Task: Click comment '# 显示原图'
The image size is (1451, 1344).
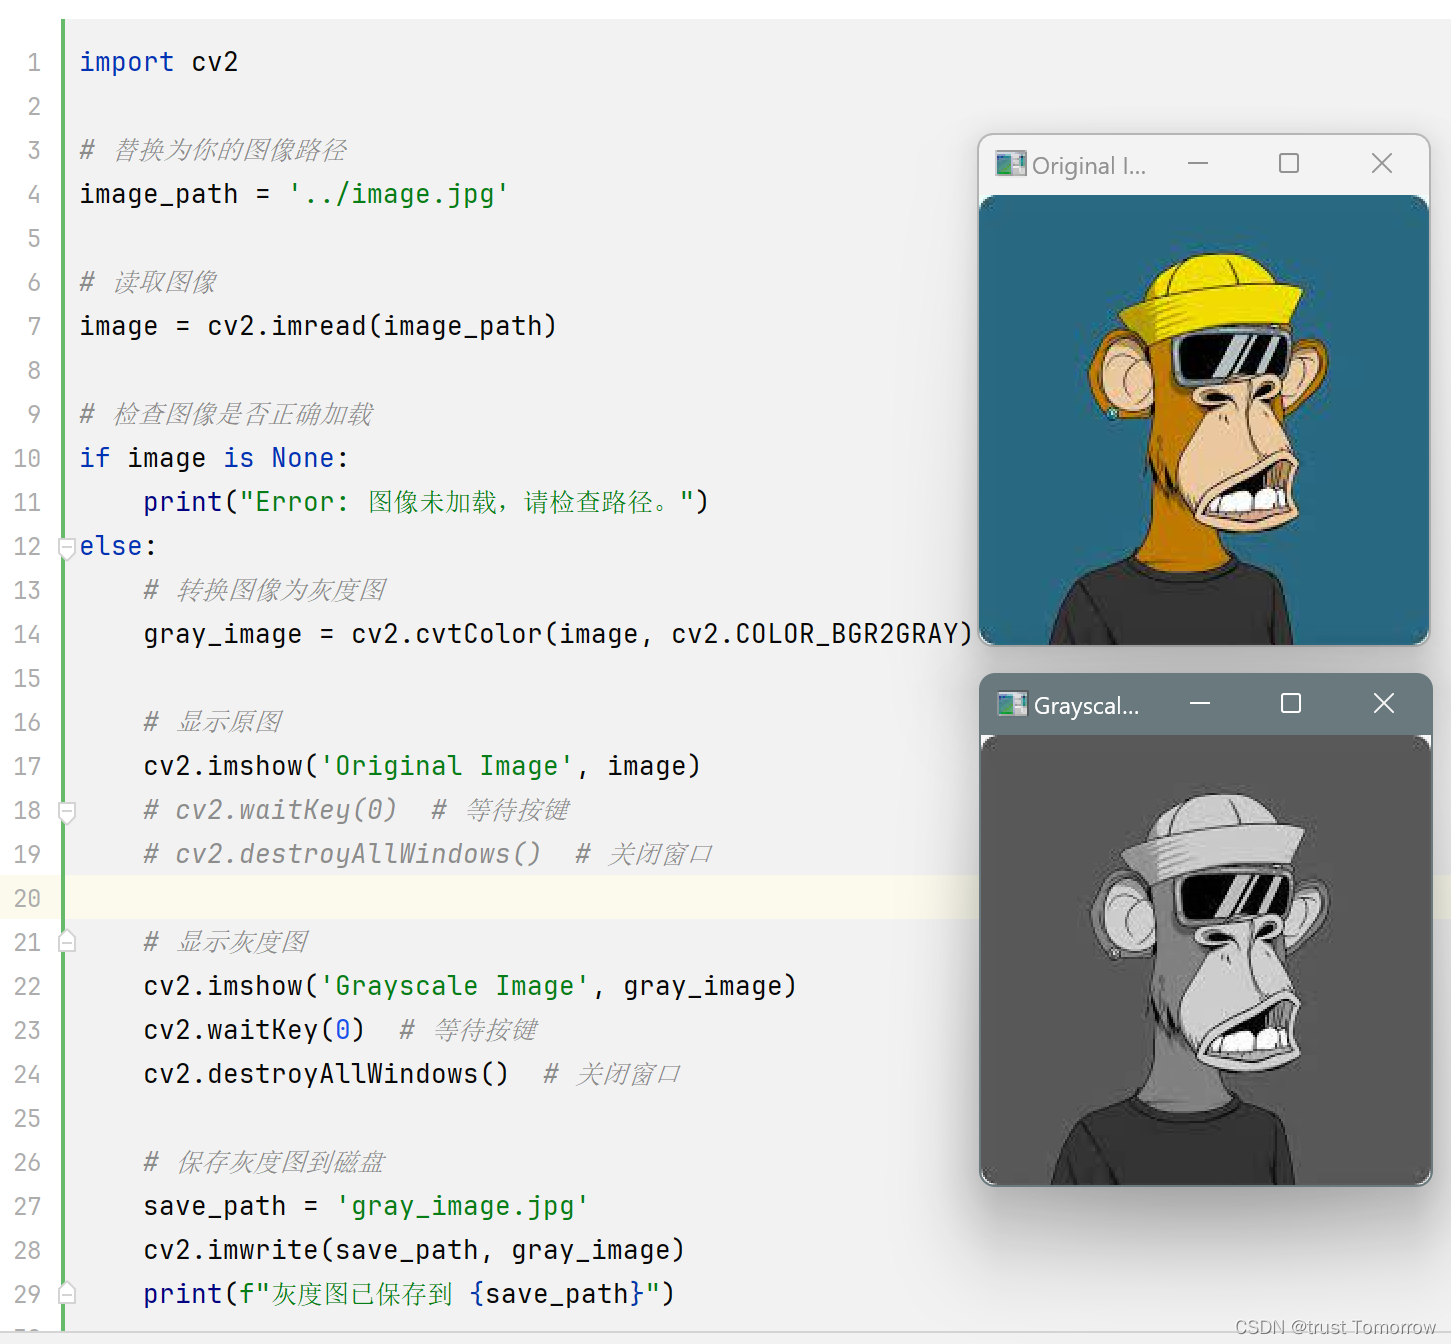Action: tap(213, 722)
